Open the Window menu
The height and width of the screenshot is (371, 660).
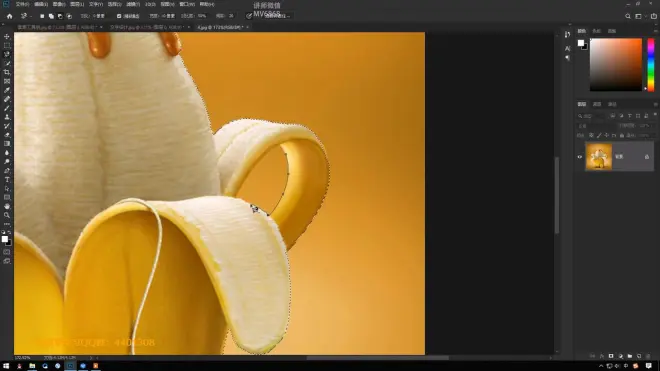pos(187,4)
